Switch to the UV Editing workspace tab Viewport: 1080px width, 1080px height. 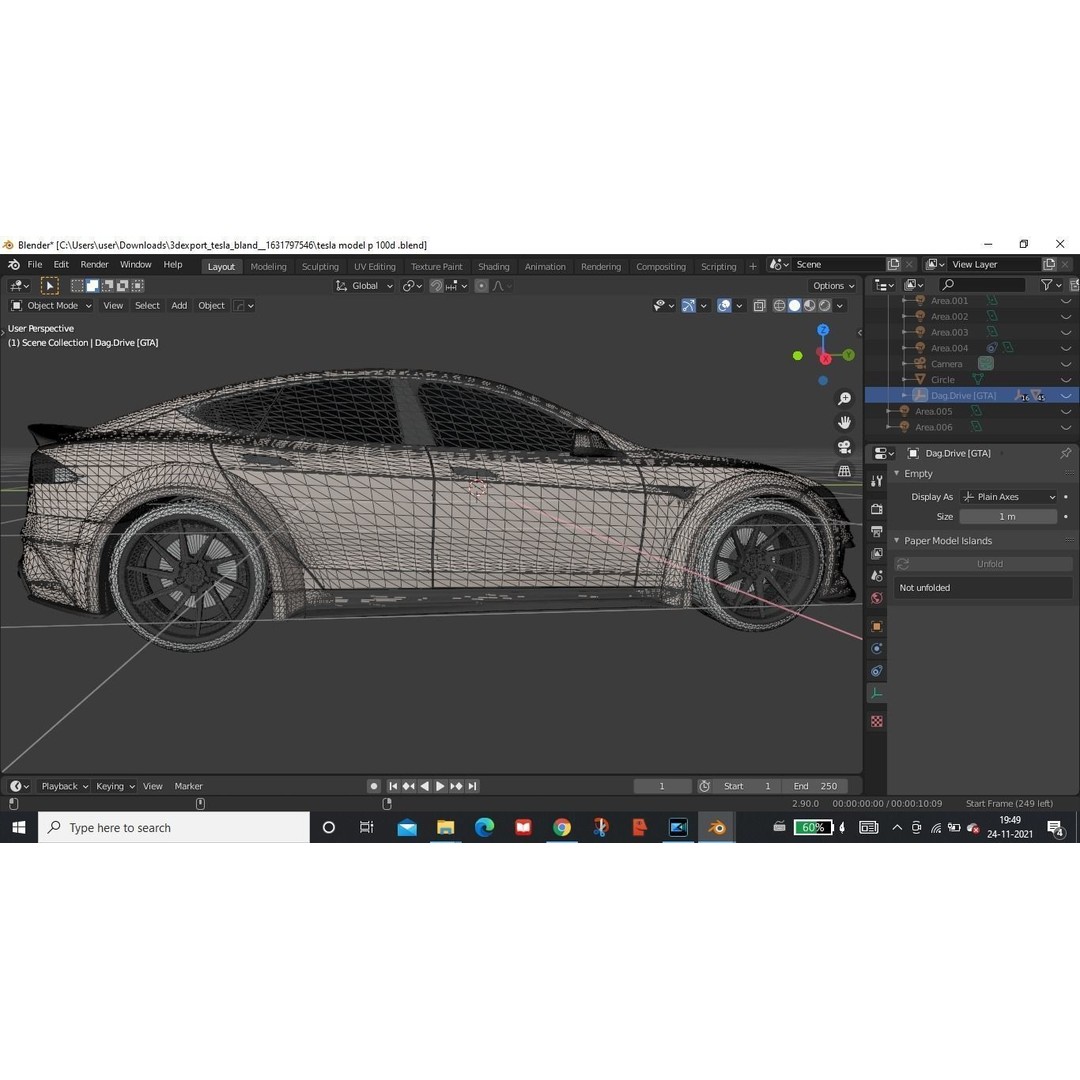[x=375, y=267]
